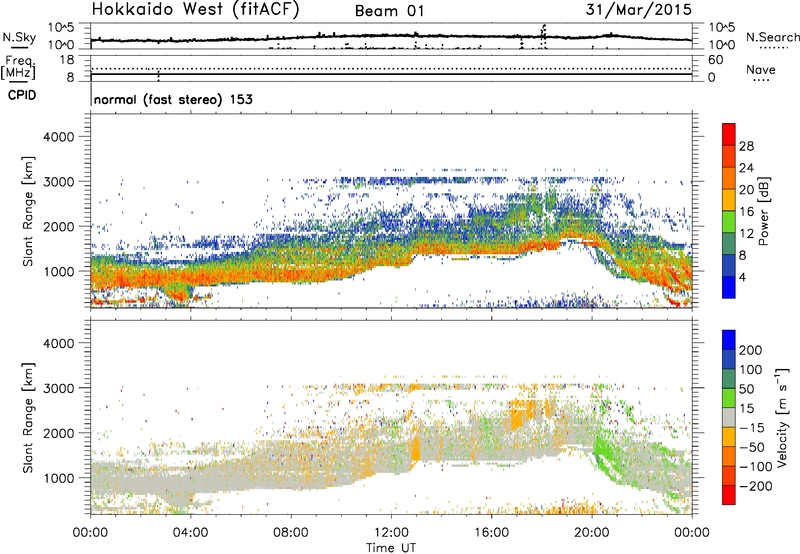Click the '200' label on the Velocity colorbar
This screenshot has width=800, height=554.
pos(751,350)
